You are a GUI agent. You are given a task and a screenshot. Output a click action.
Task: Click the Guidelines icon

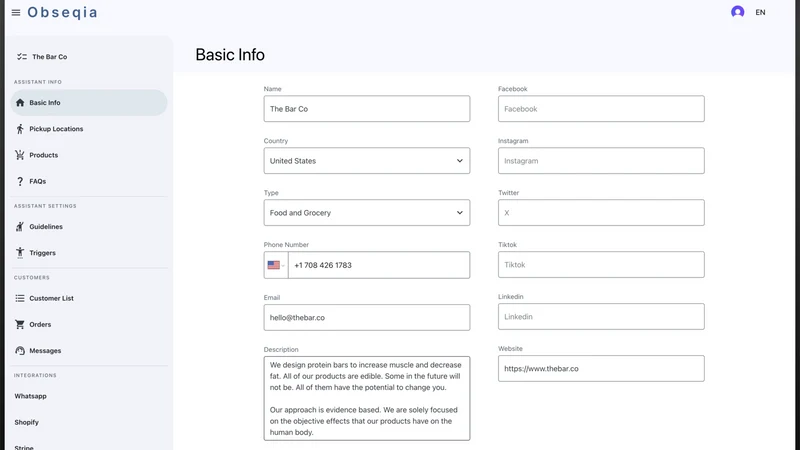(x=20, y=227)
